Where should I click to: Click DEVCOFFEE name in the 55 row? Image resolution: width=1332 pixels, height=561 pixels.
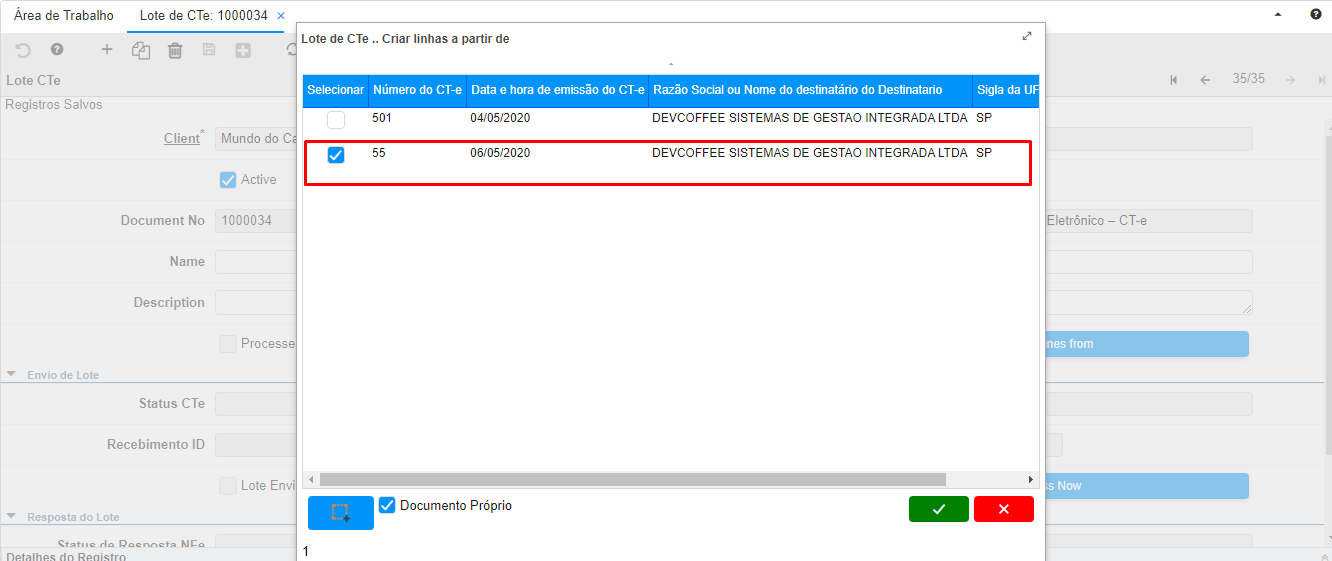(810, 153)
